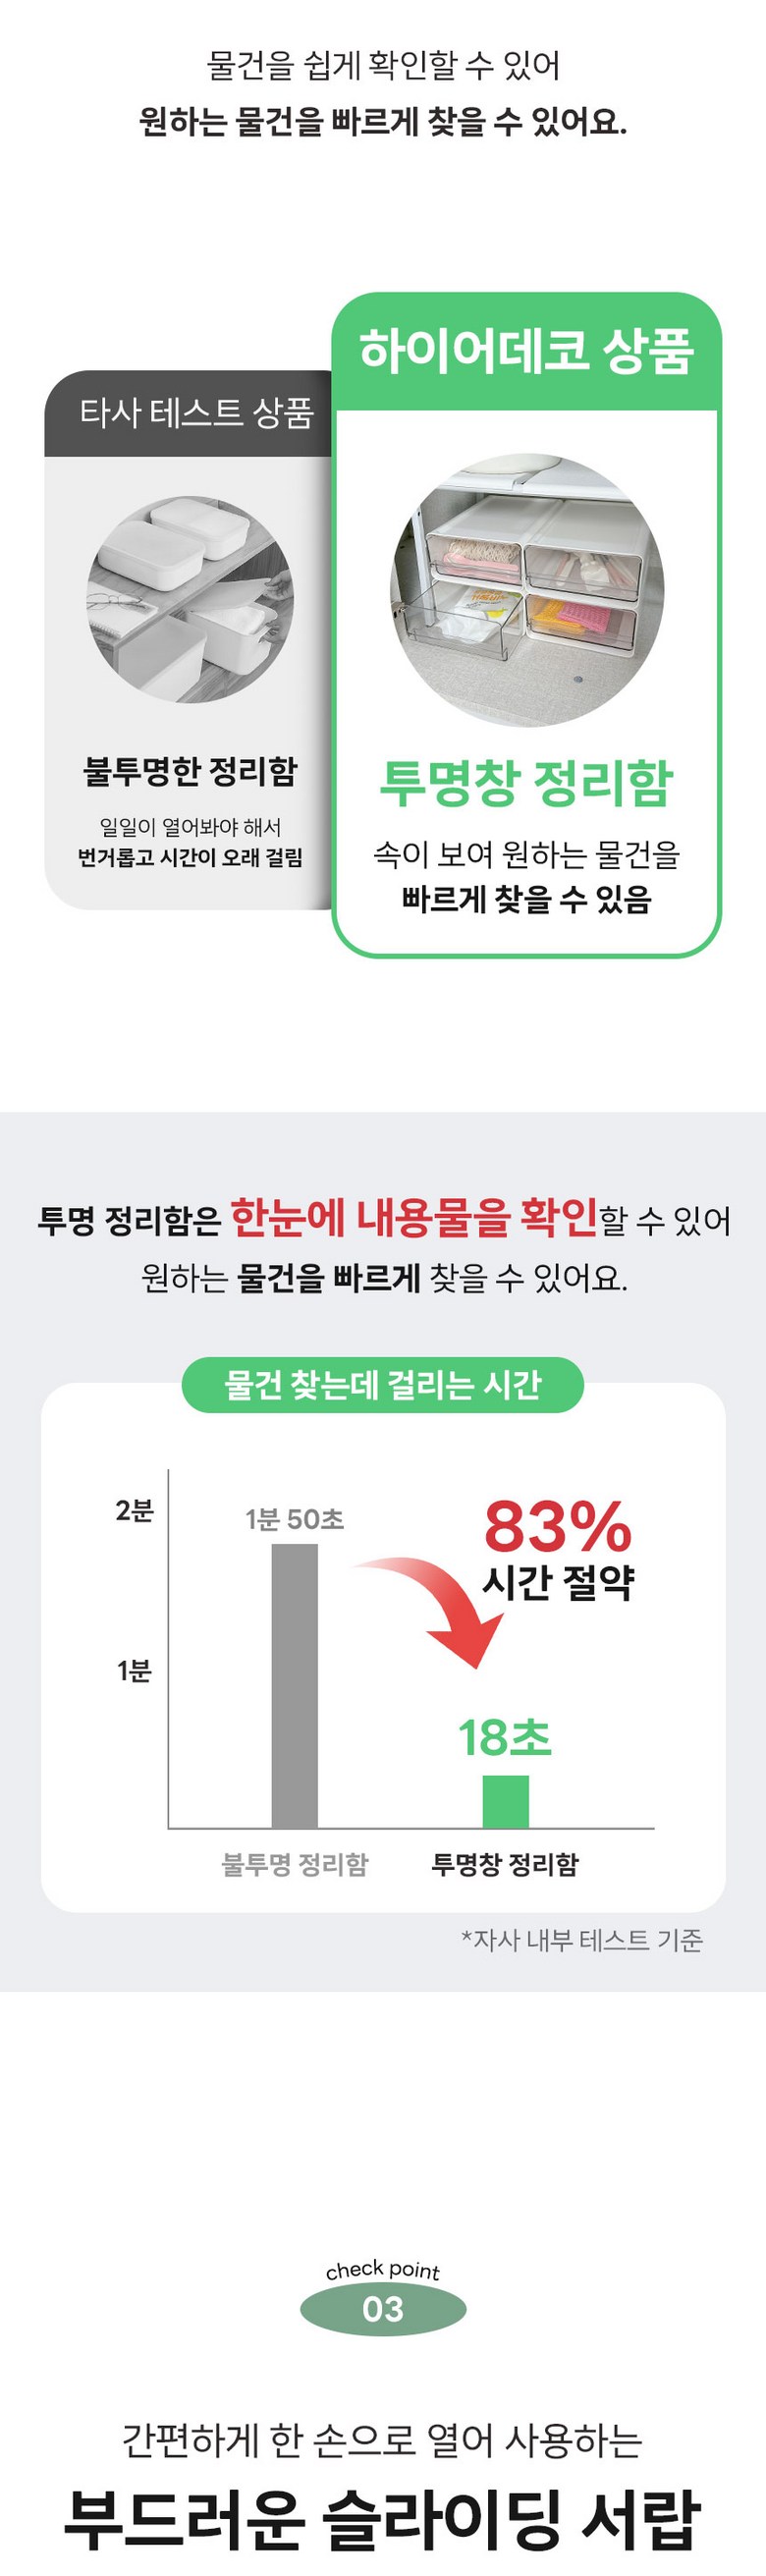Click the 부드러운 슬라이딩 서랍 heading

click(383, 2519)
